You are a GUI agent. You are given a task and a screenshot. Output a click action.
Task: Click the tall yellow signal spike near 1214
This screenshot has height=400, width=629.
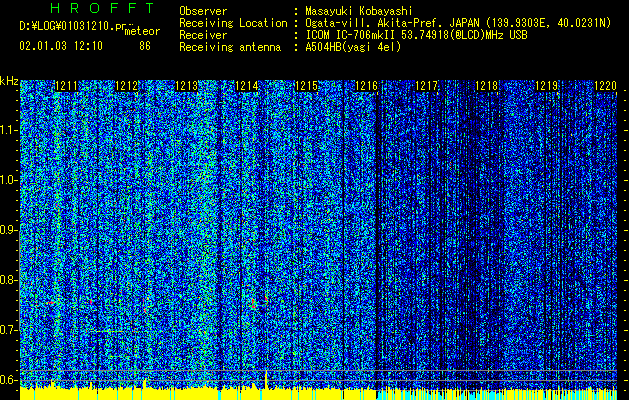point(266,380)
